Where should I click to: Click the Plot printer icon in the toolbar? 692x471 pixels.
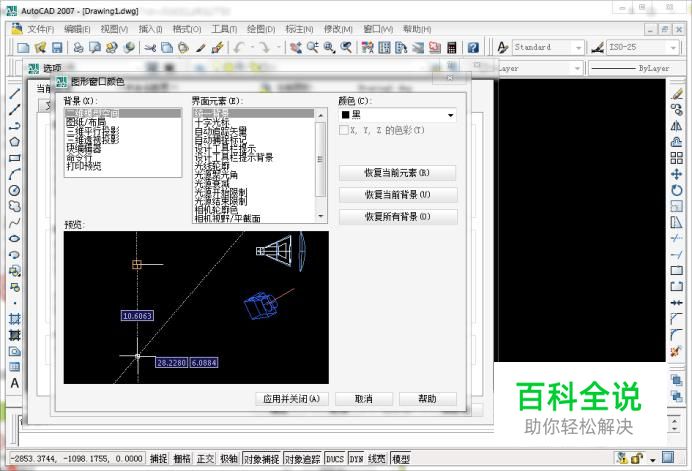click(79, 47)
